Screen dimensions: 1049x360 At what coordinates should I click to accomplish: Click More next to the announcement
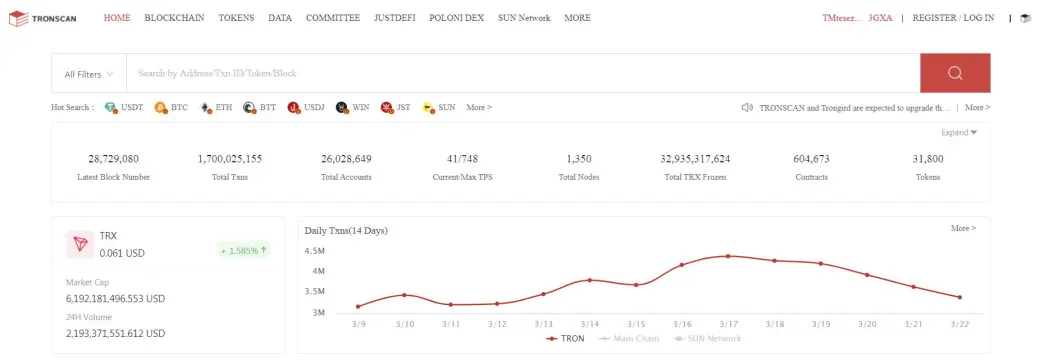[977, 107]
